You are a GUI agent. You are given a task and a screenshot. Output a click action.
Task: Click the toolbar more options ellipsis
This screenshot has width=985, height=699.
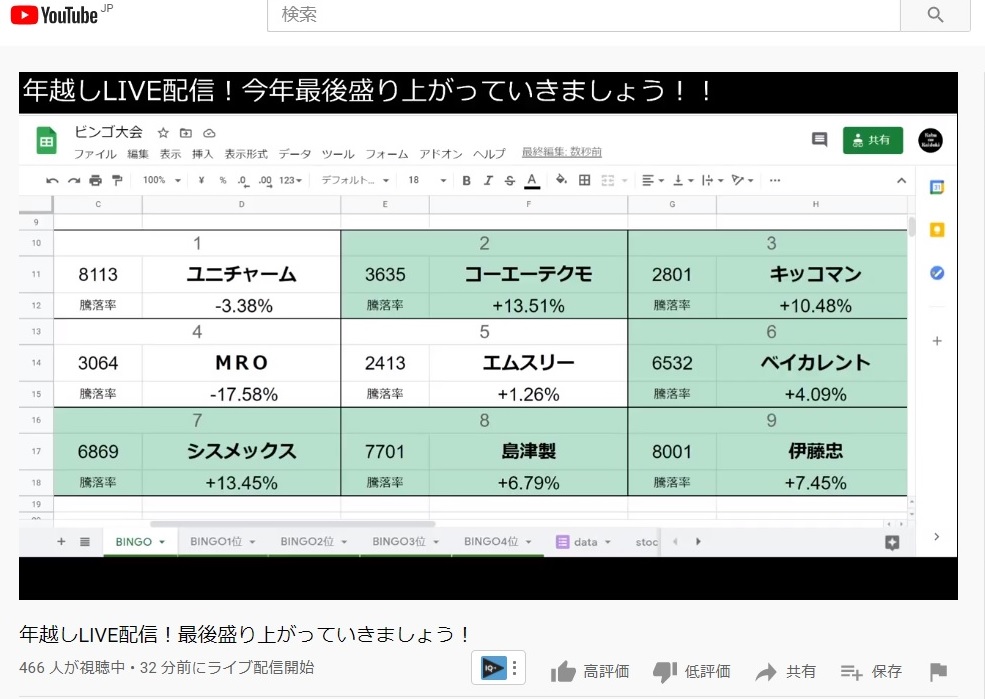(775, 181)
